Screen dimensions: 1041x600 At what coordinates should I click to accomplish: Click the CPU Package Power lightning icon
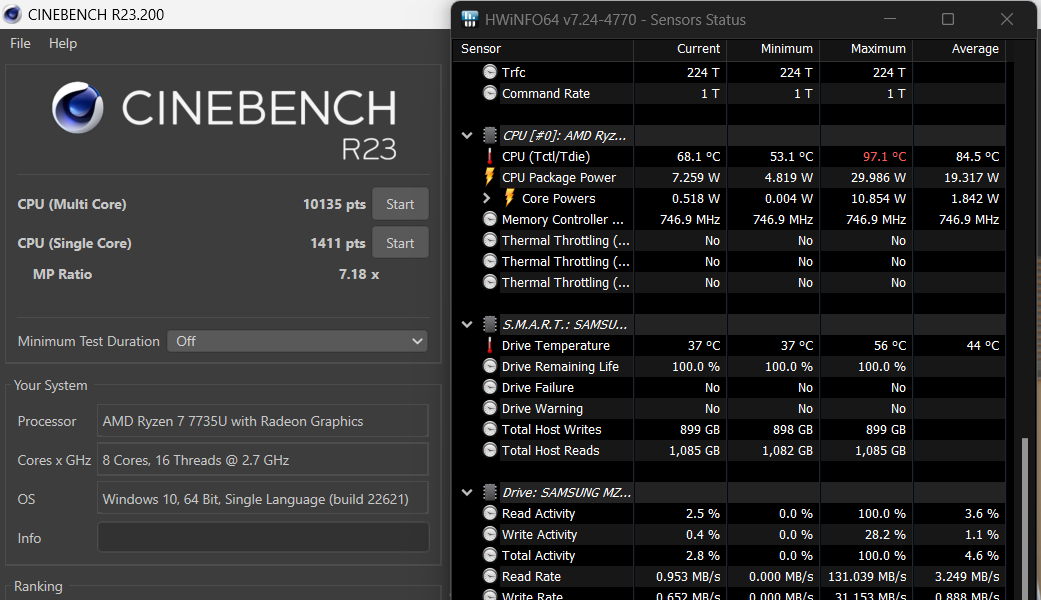coord(490,177)
